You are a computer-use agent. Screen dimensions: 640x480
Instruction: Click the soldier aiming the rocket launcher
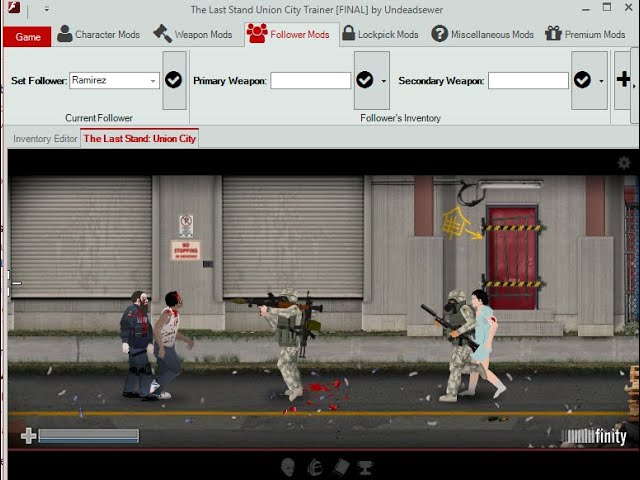287,344
